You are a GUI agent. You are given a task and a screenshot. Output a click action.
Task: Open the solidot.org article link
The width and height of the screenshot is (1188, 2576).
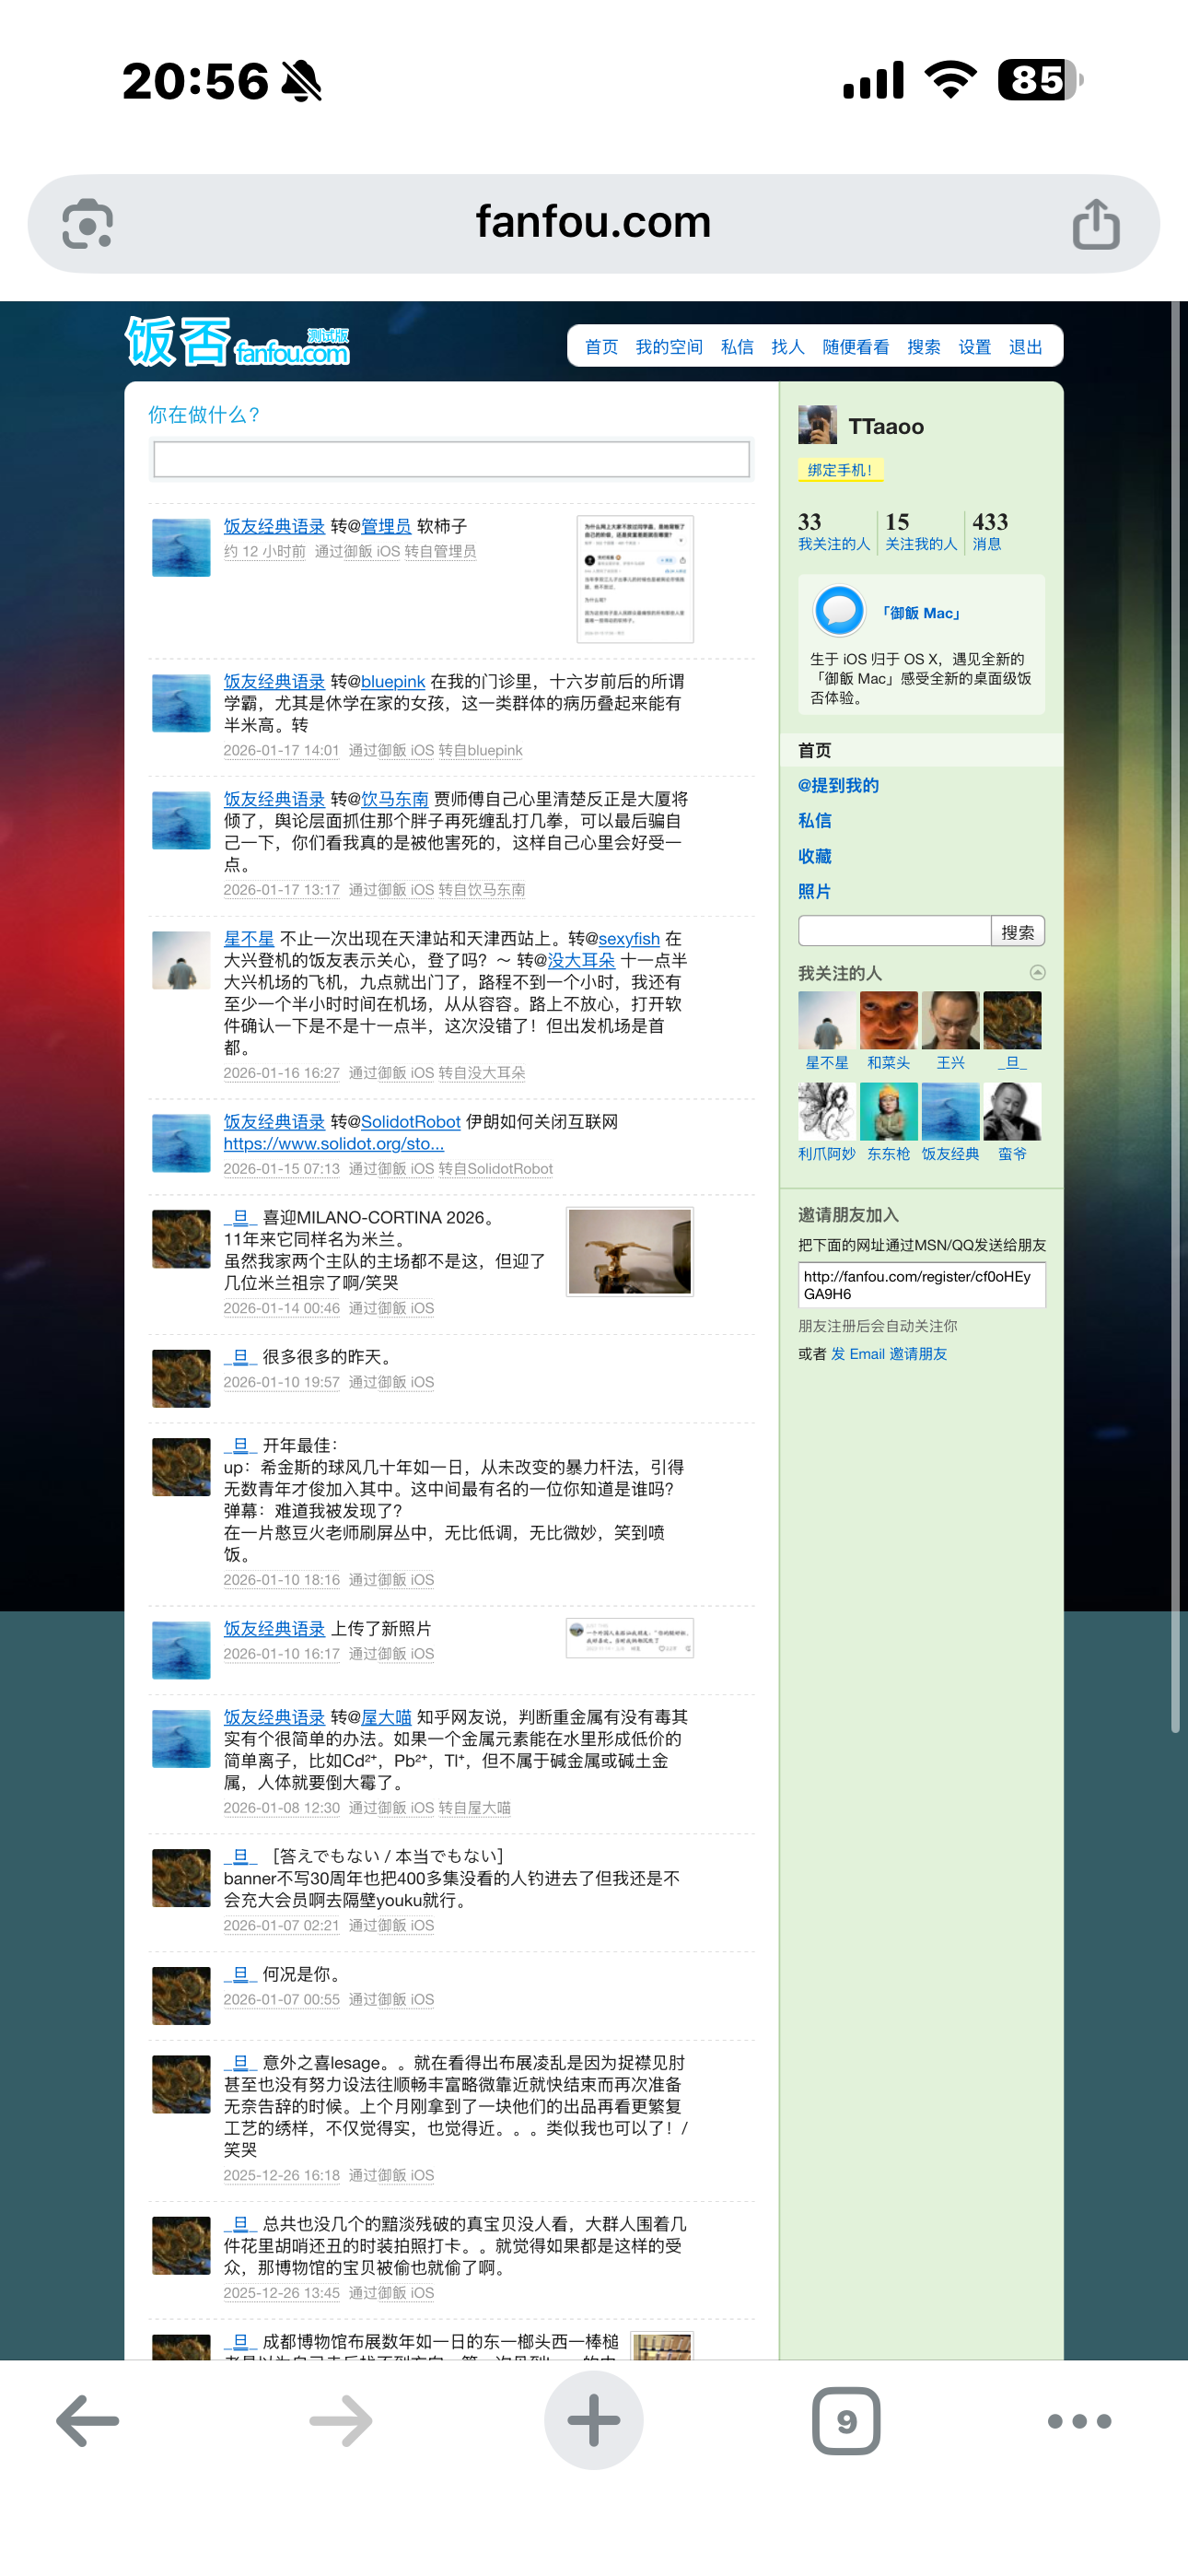(x=333, y=1144)
